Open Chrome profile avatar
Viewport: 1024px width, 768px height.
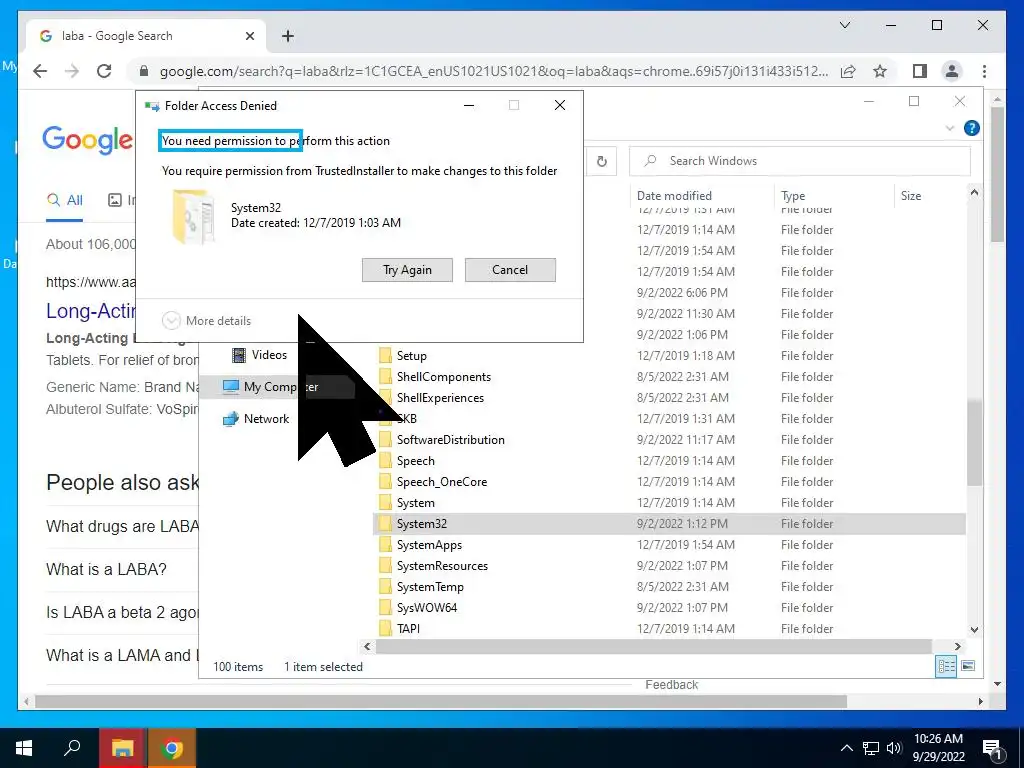(952, 71)
